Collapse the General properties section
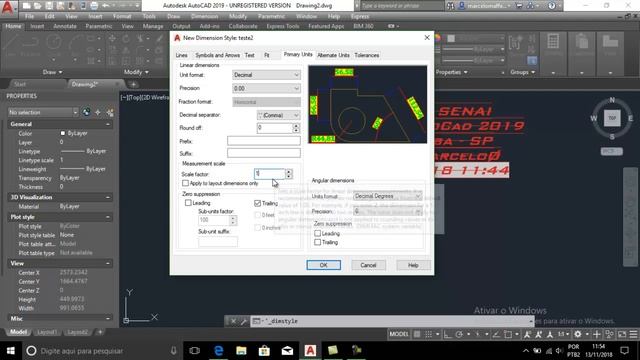Viewport: 640px width, 360px height. coord(108,124)
